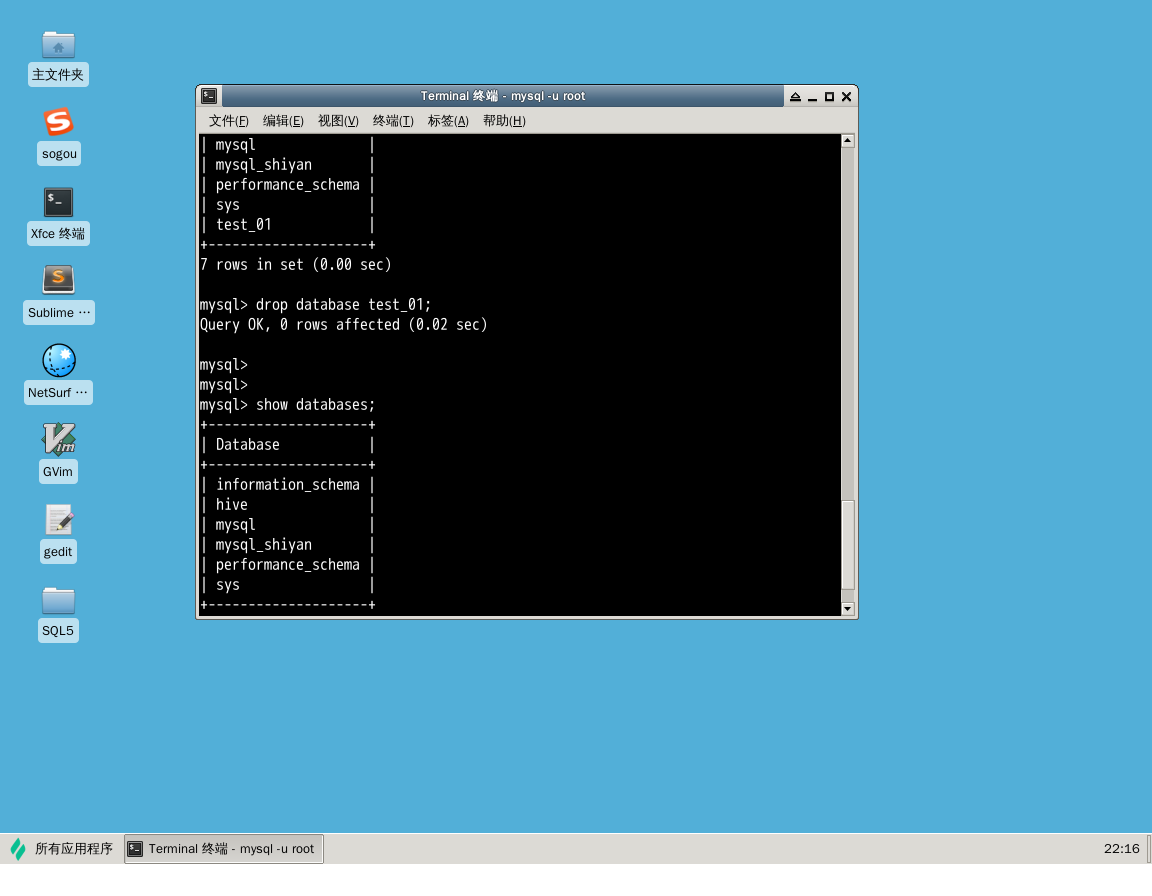The height and width of the screenshot is (896, 1152).
Task: Open the 所有应用程序 applications menu
Action: [62, 849]
